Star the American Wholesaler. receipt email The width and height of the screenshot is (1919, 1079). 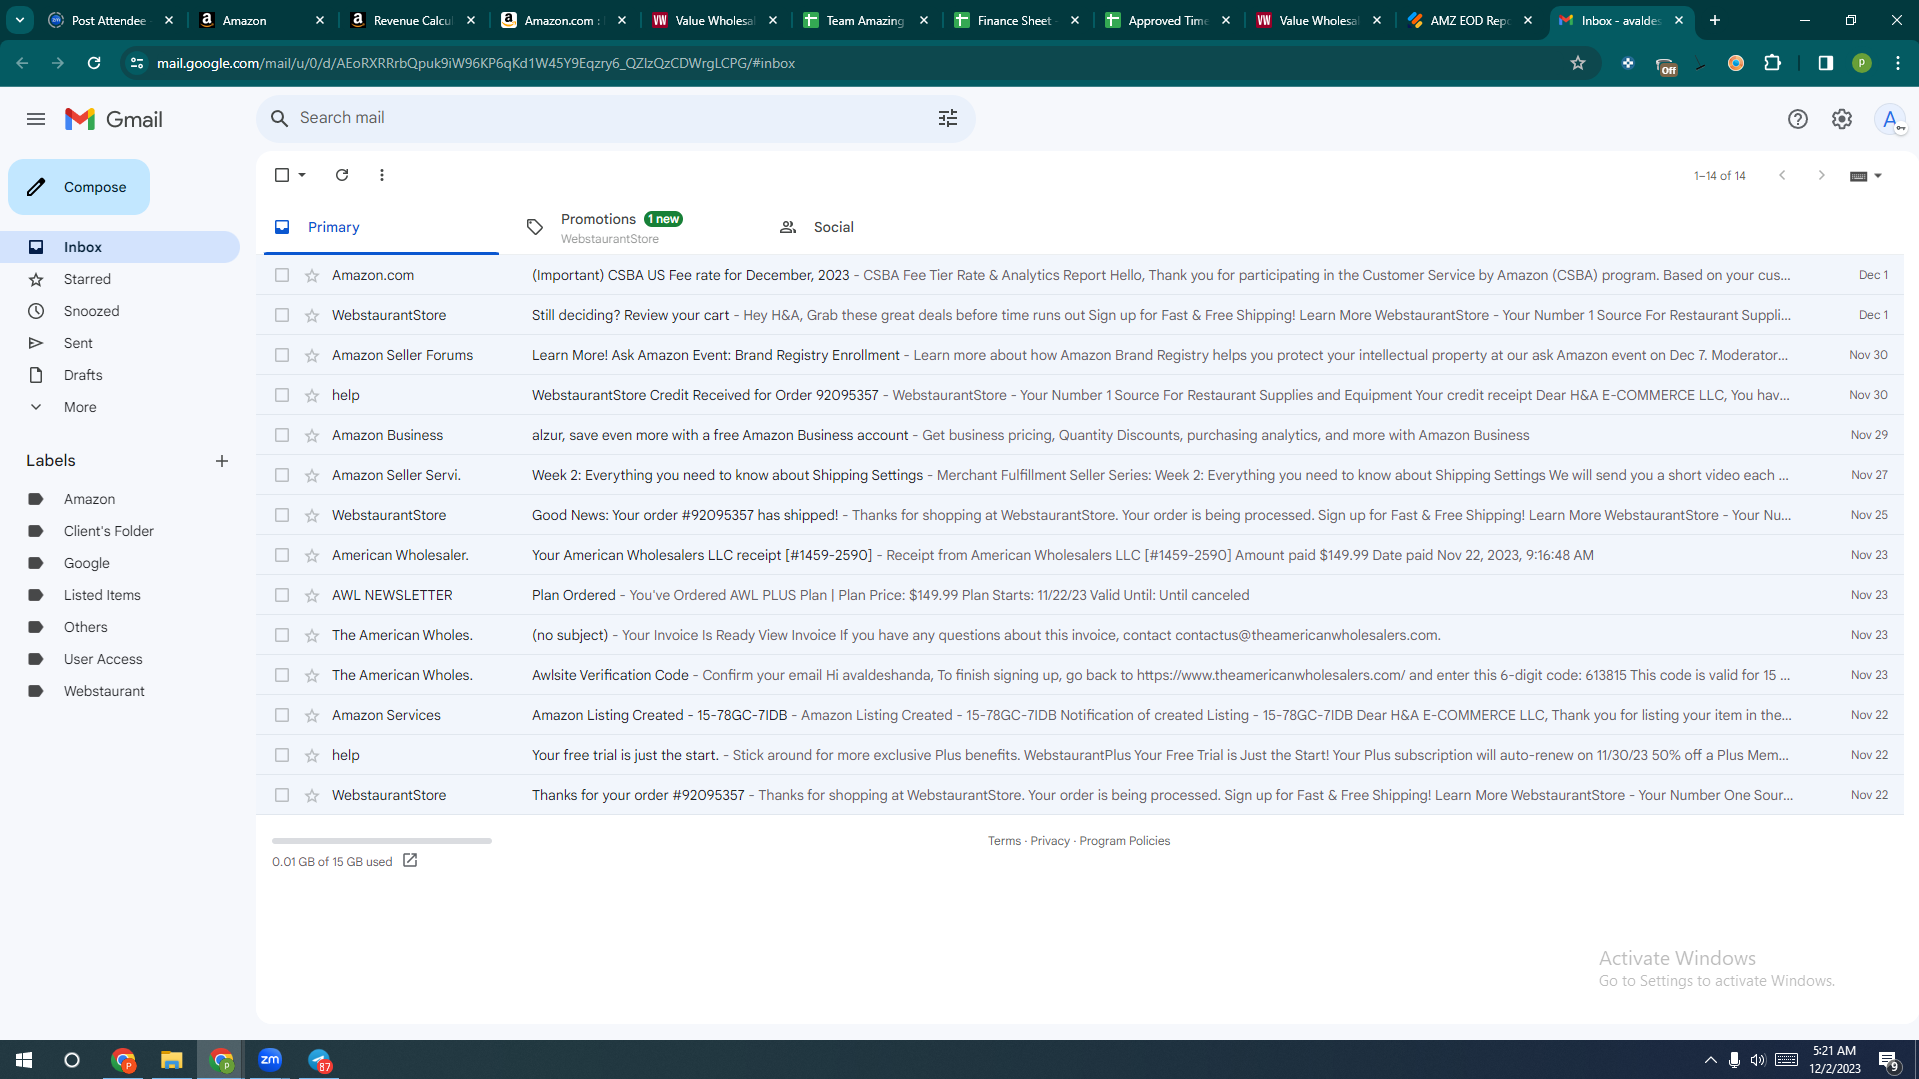312,555
